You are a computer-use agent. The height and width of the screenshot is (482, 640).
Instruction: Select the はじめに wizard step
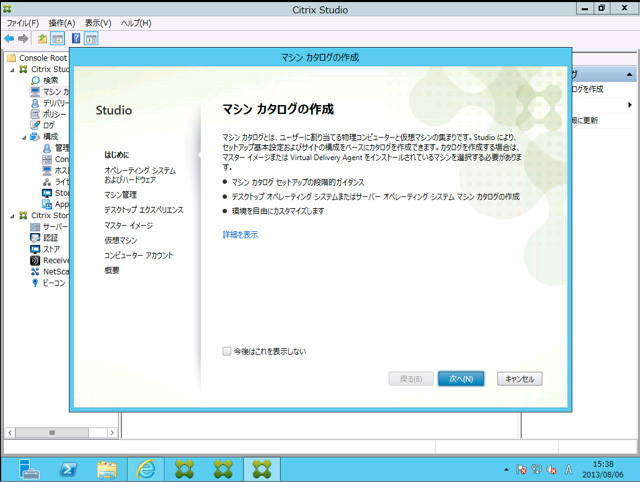[117, 155]
